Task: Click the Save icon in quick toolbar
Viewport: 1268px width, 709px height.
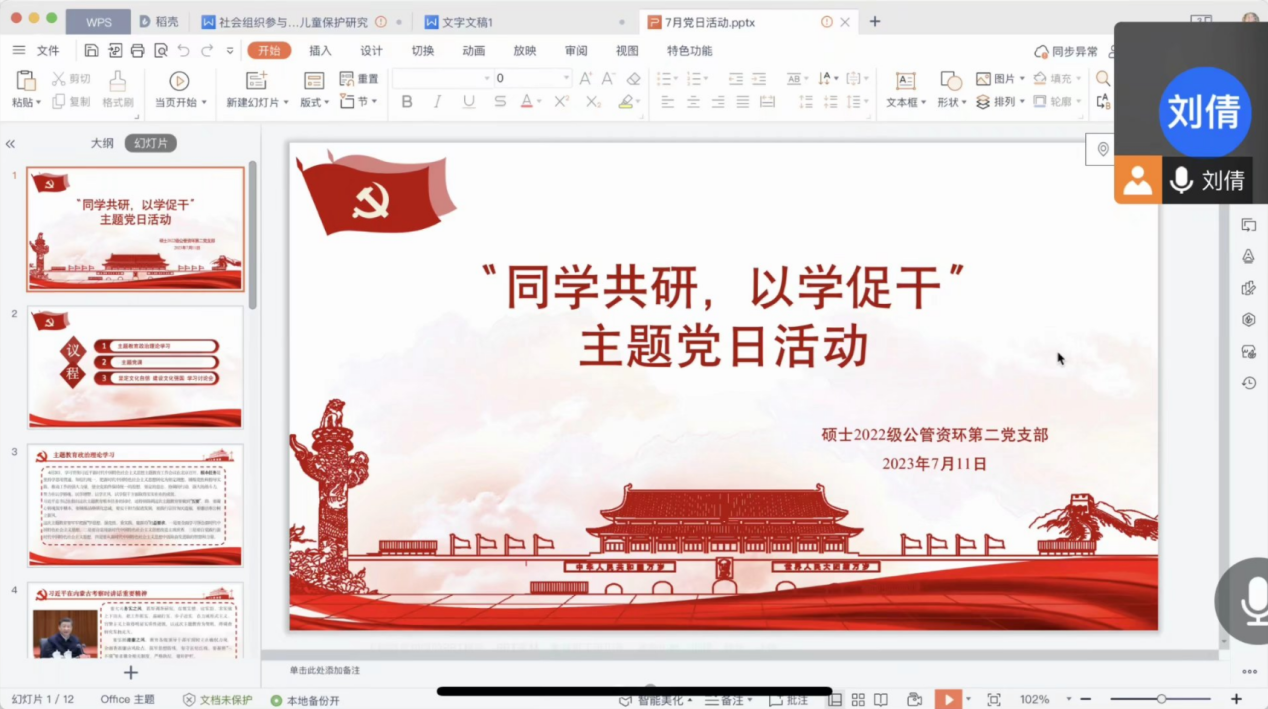Action: pyautogui.click(x=91, y=51)
